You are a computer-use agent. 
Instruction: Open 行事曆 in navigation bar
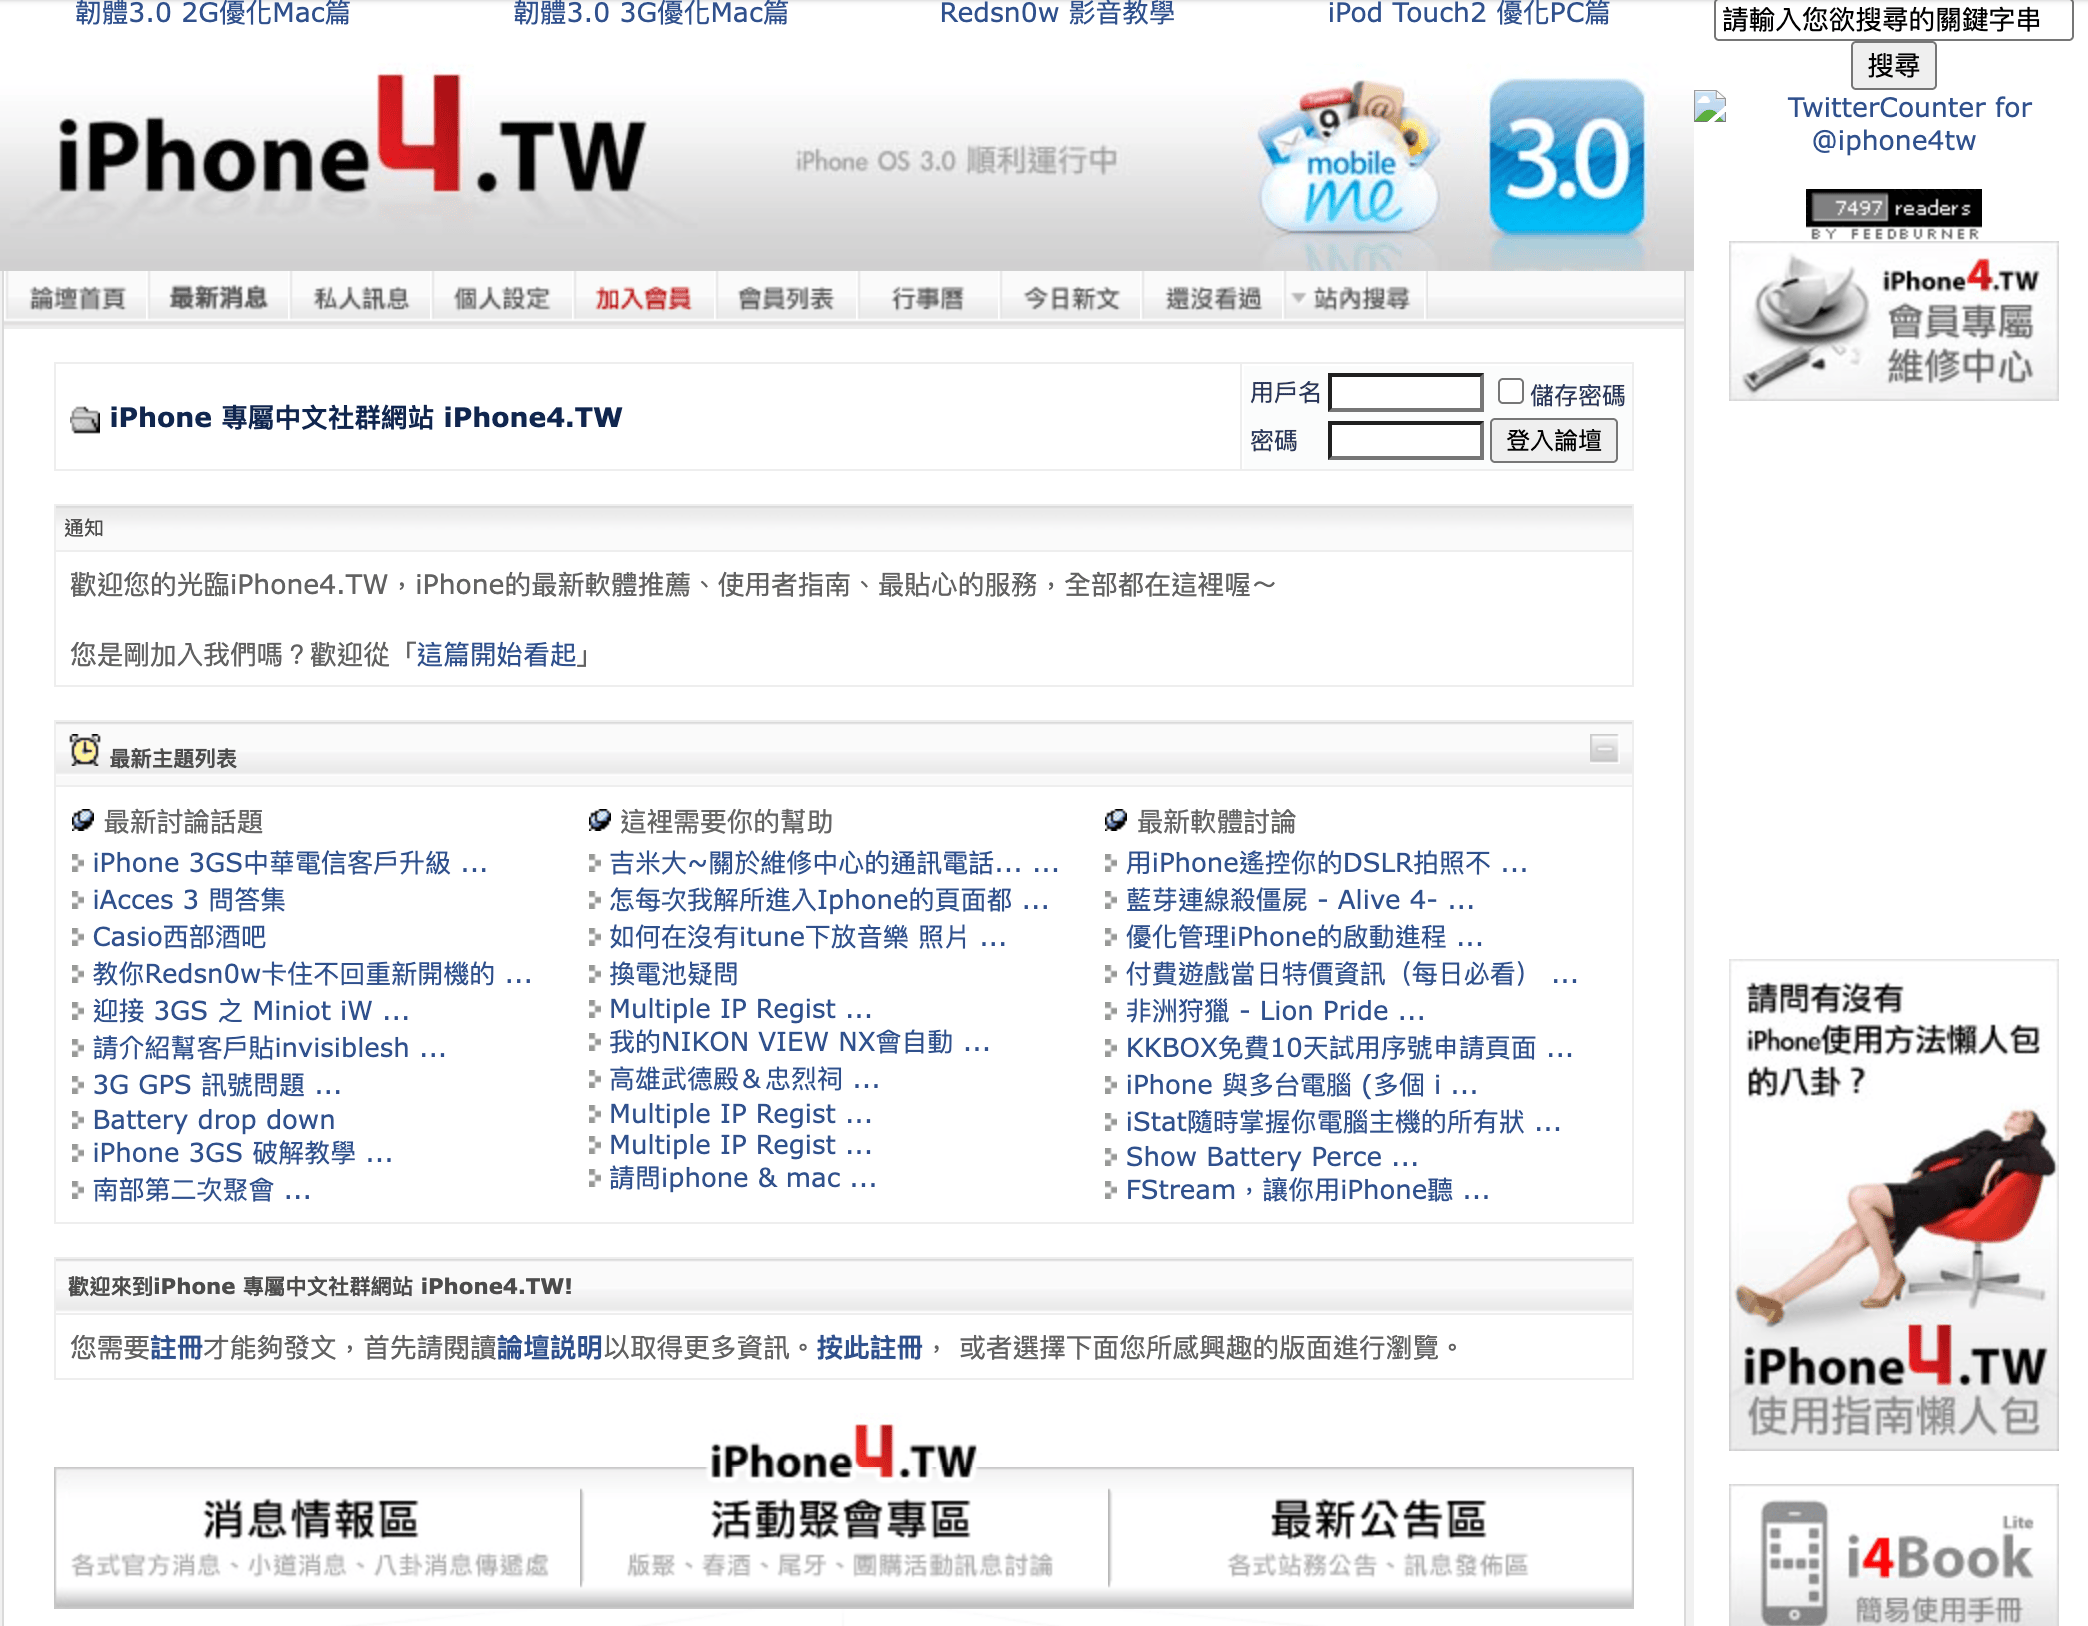928,298
